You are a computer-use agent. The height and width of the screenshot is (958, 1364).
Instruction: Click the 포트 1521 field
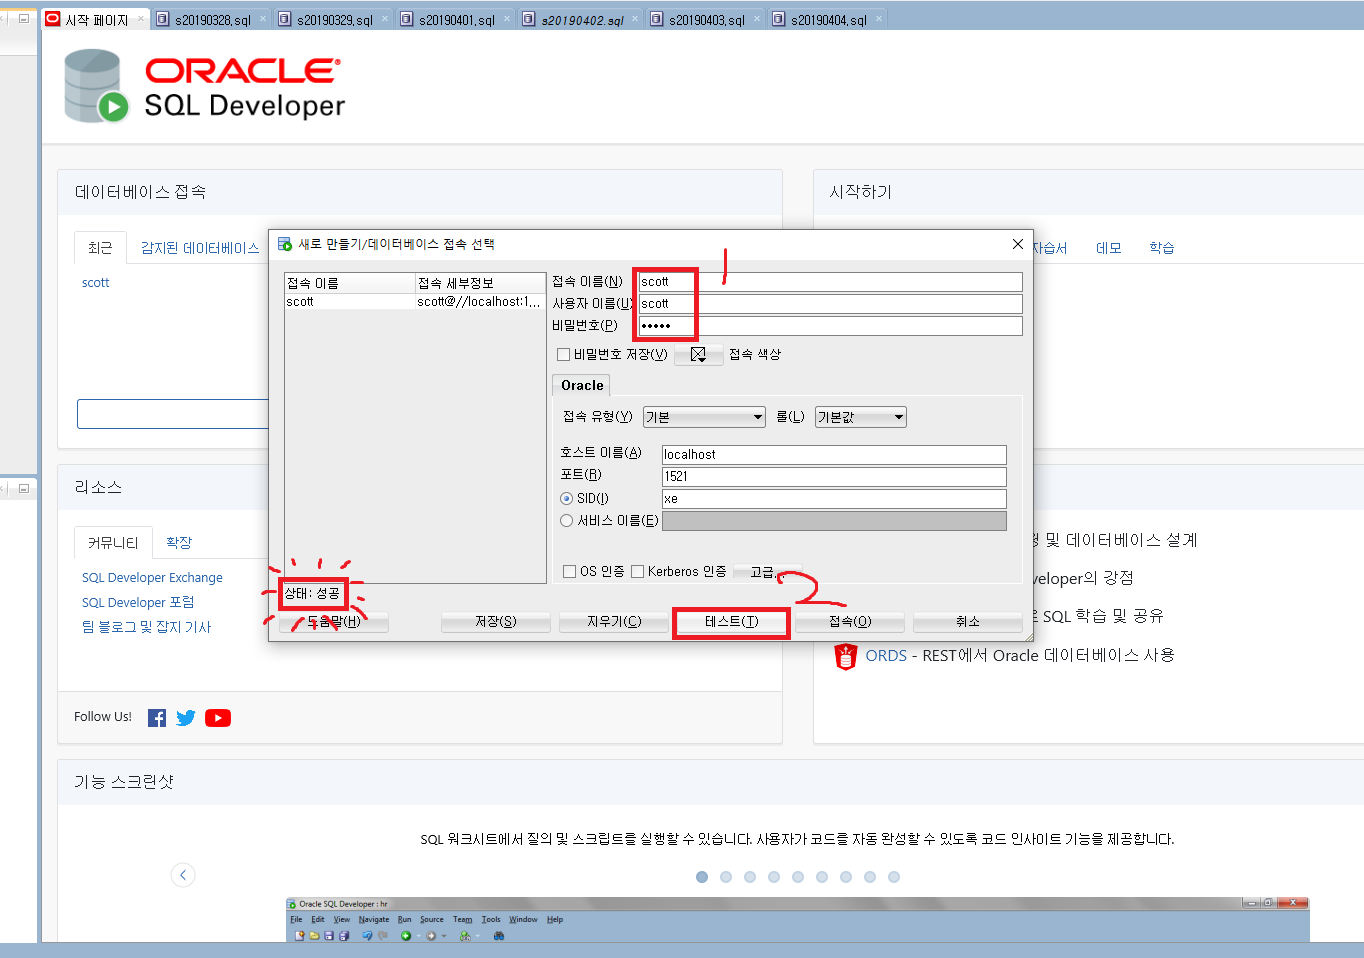834,477
